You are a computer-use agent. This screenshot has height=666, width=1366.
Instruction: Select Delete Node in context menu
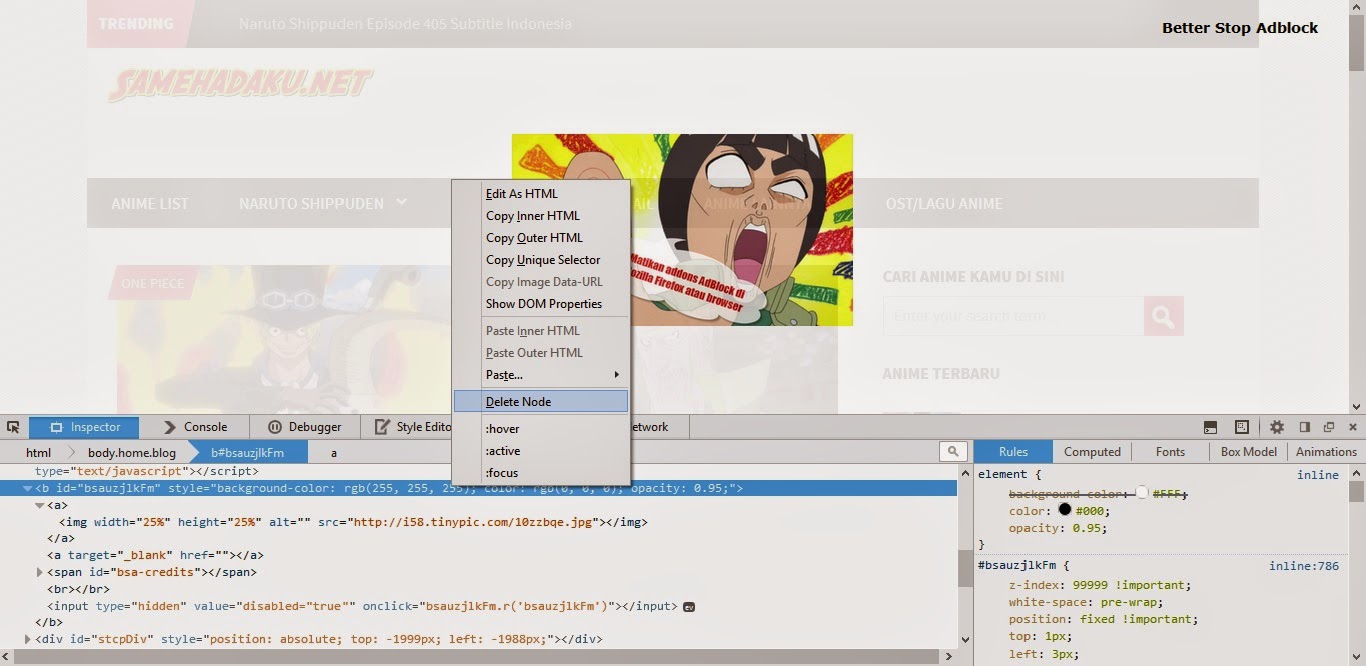(x=541, y=402)
